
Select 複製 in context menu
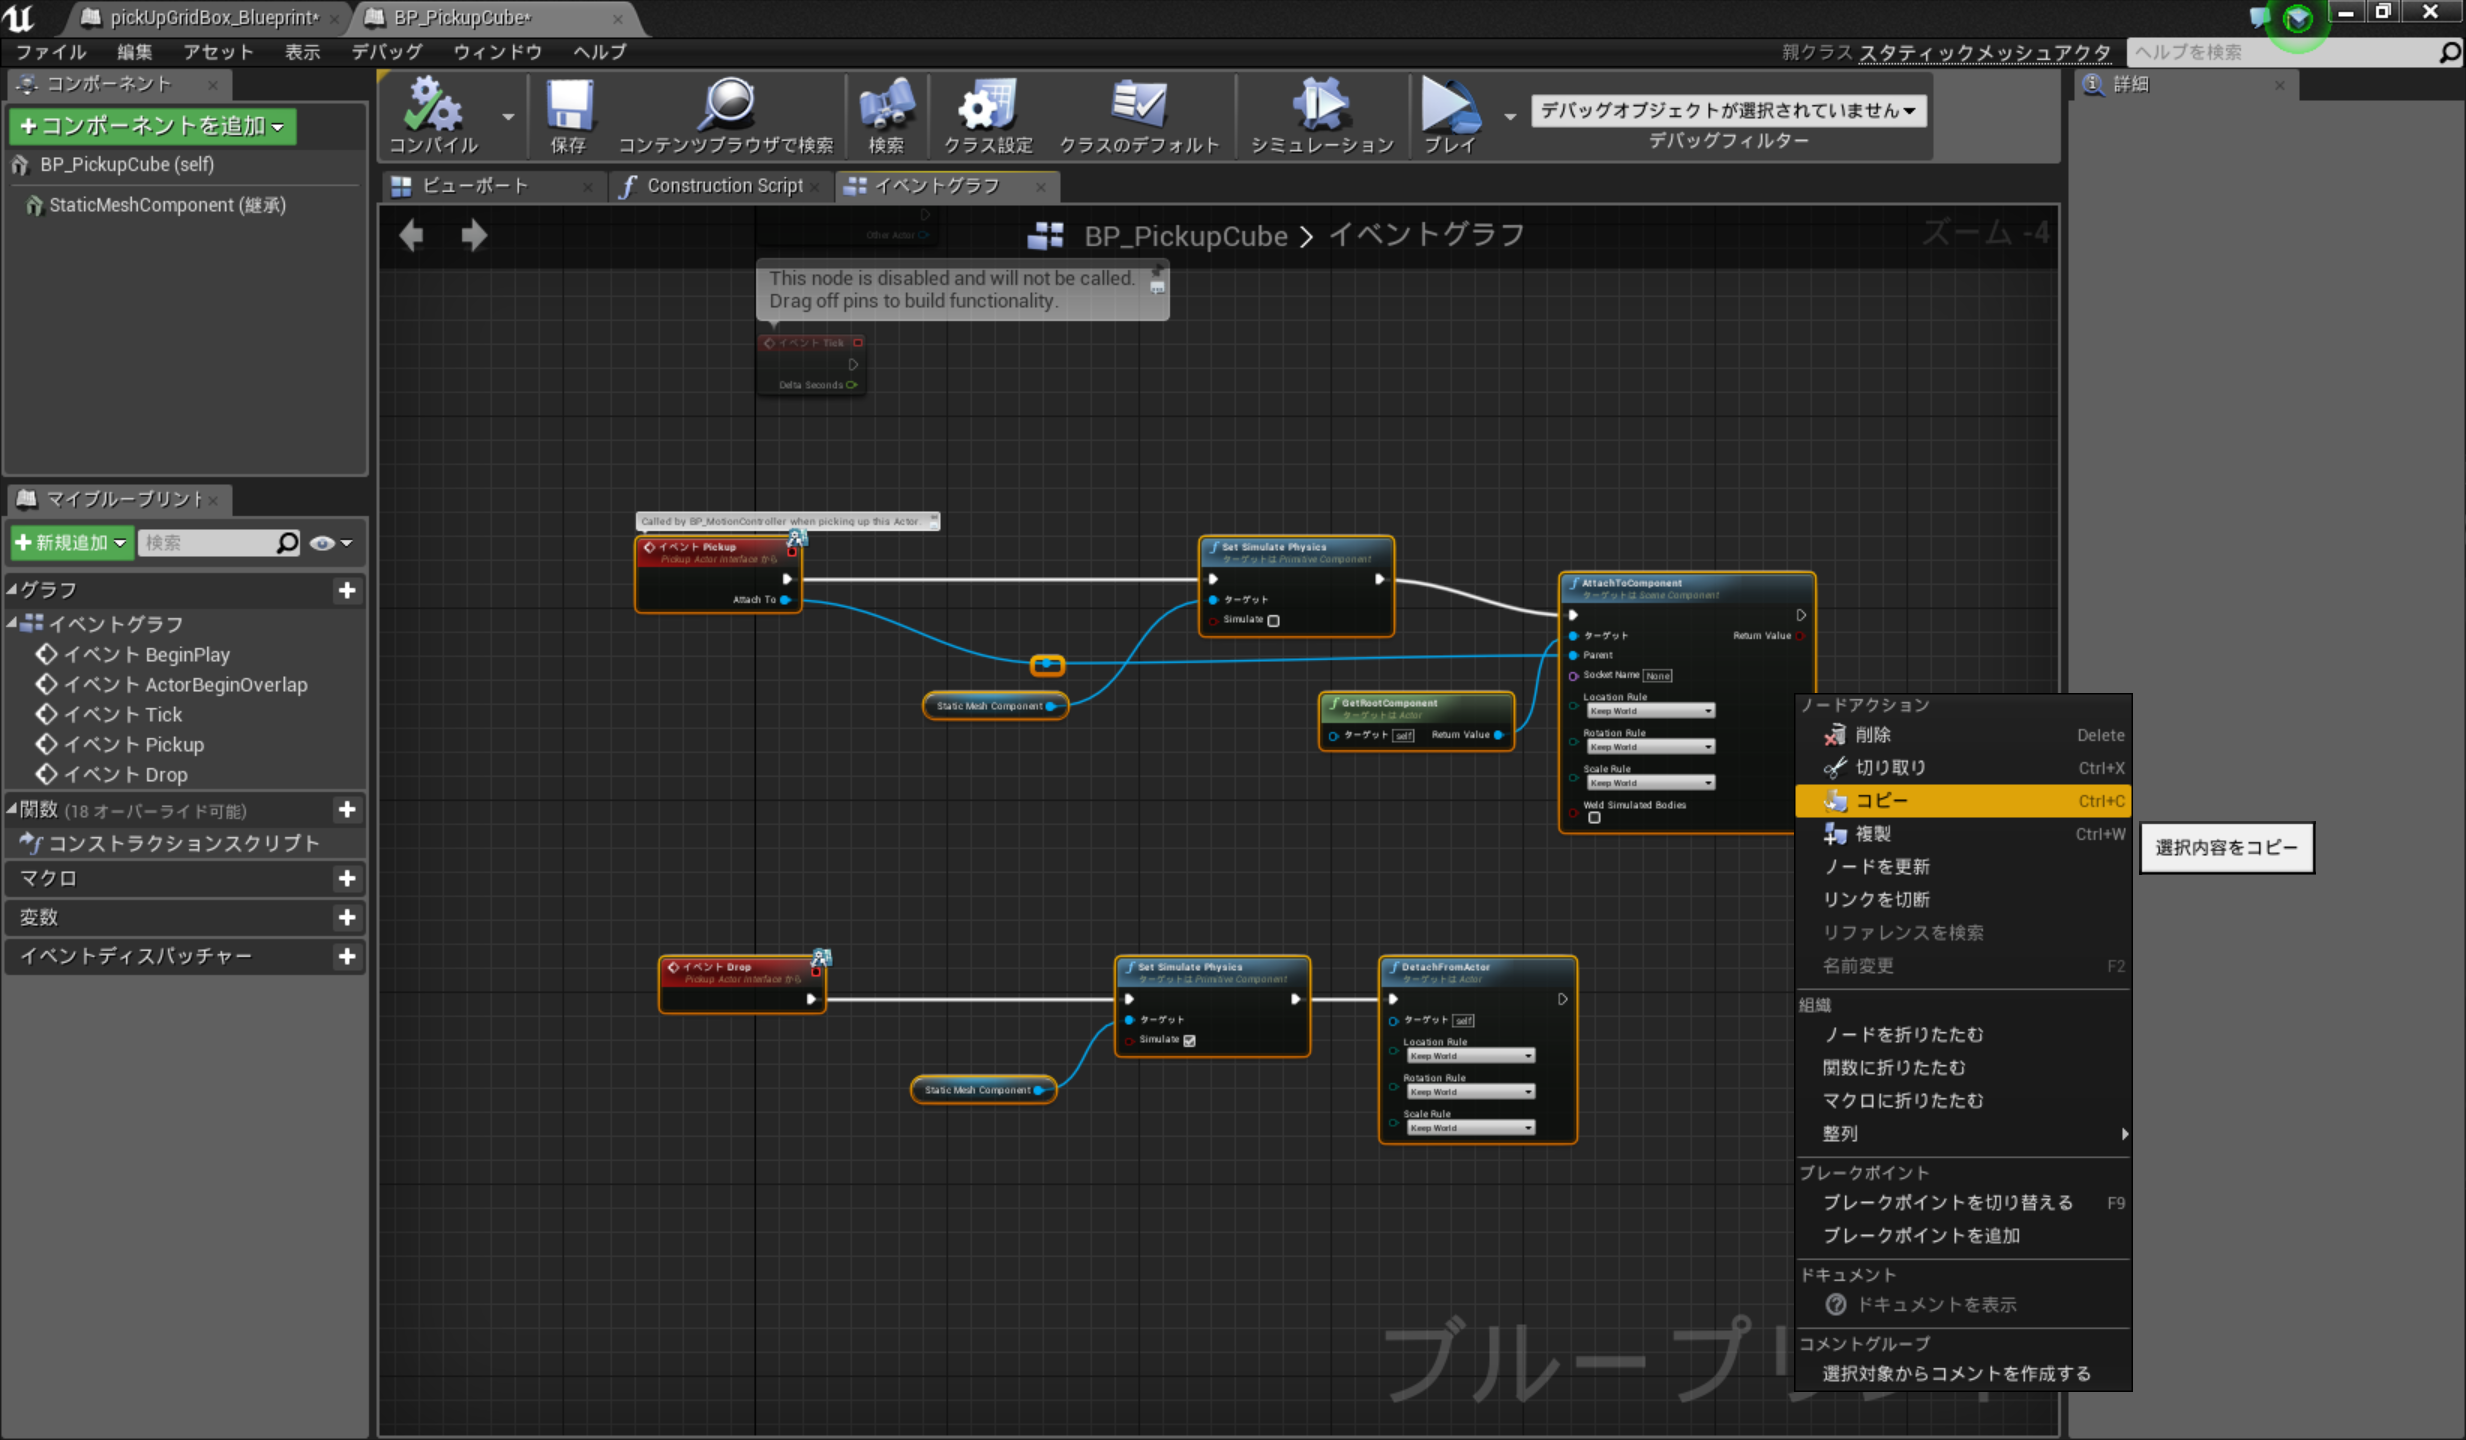(1963, 834)
